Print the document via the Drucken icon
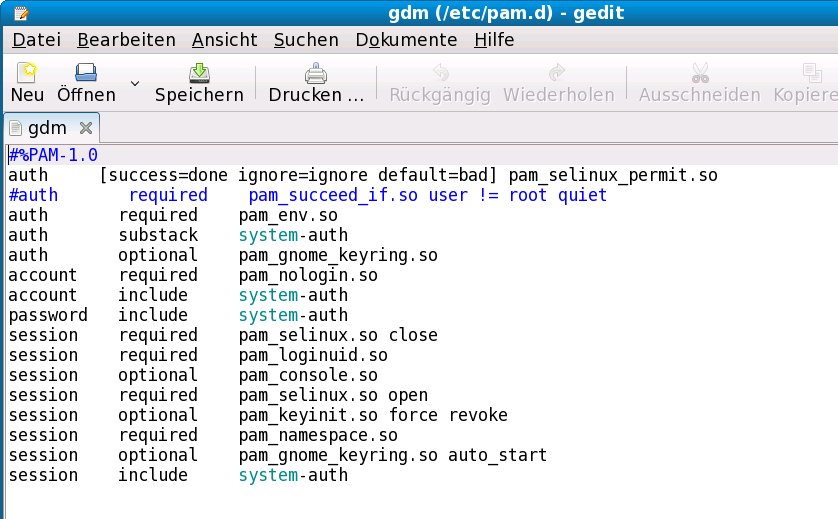 click(315, 74)
